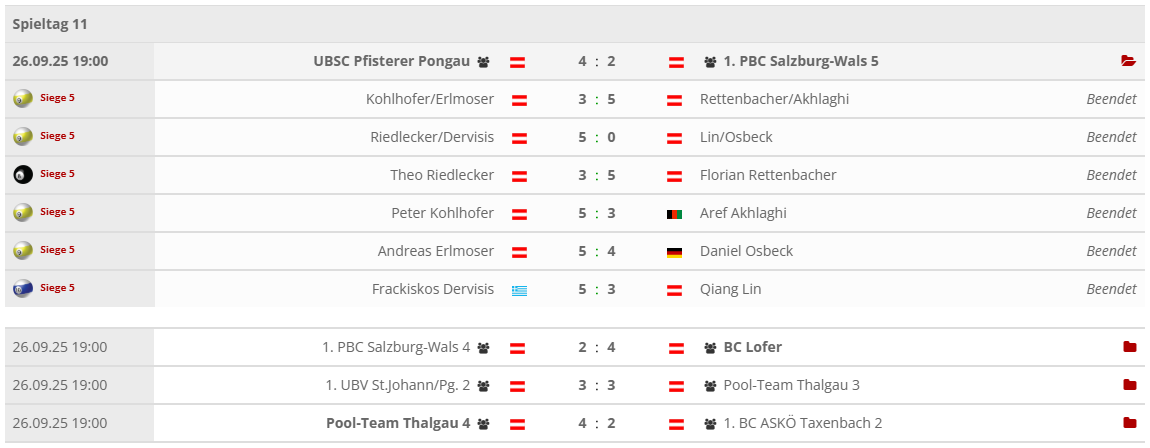Click the Spieltag 11 header
The height and width of the screenshot is (448, 1150).
tap(50, 23)
